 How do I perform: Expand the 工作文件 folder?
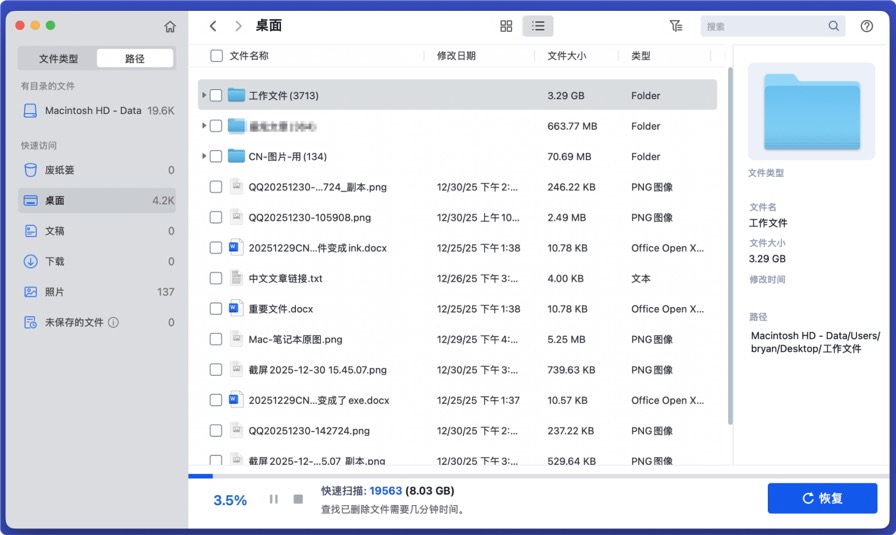coord(203,95)
